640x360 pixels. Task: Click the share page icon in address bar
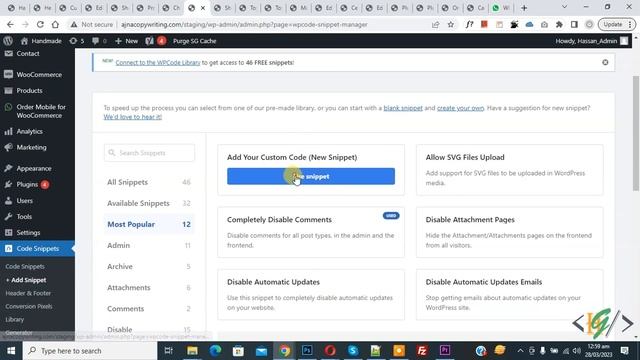[436, 24]
